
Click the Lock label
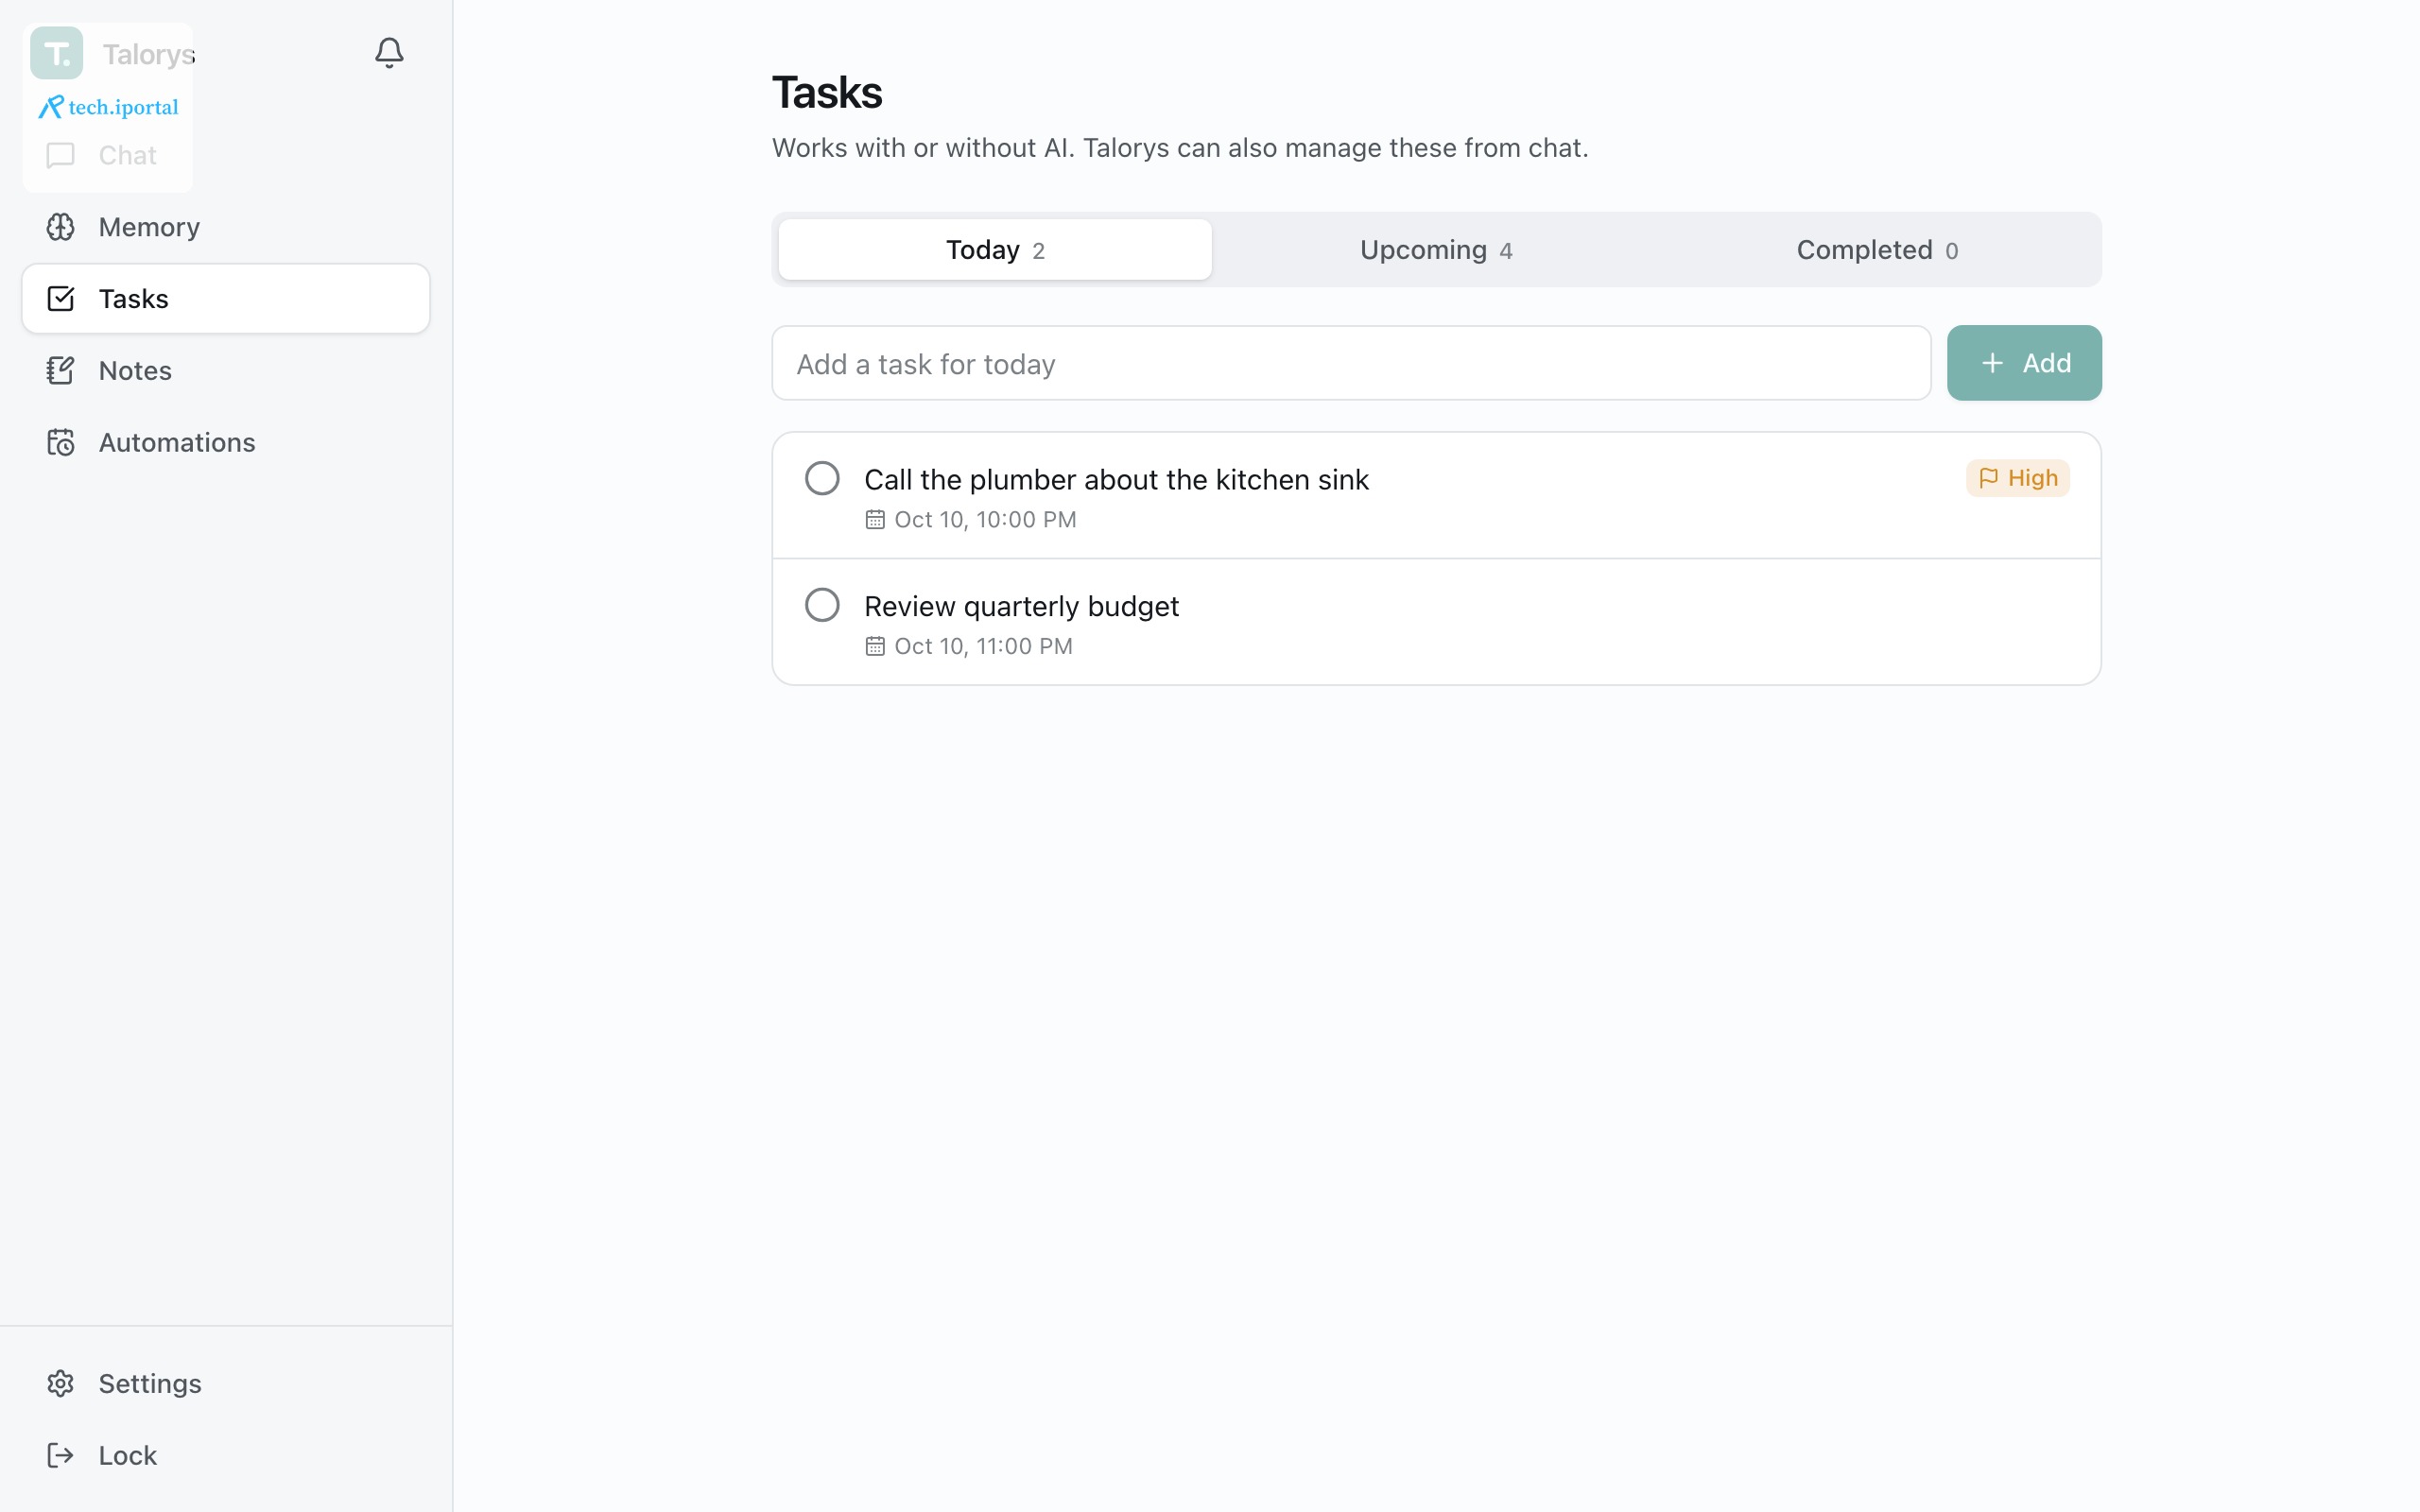(x=128, y=1456)
